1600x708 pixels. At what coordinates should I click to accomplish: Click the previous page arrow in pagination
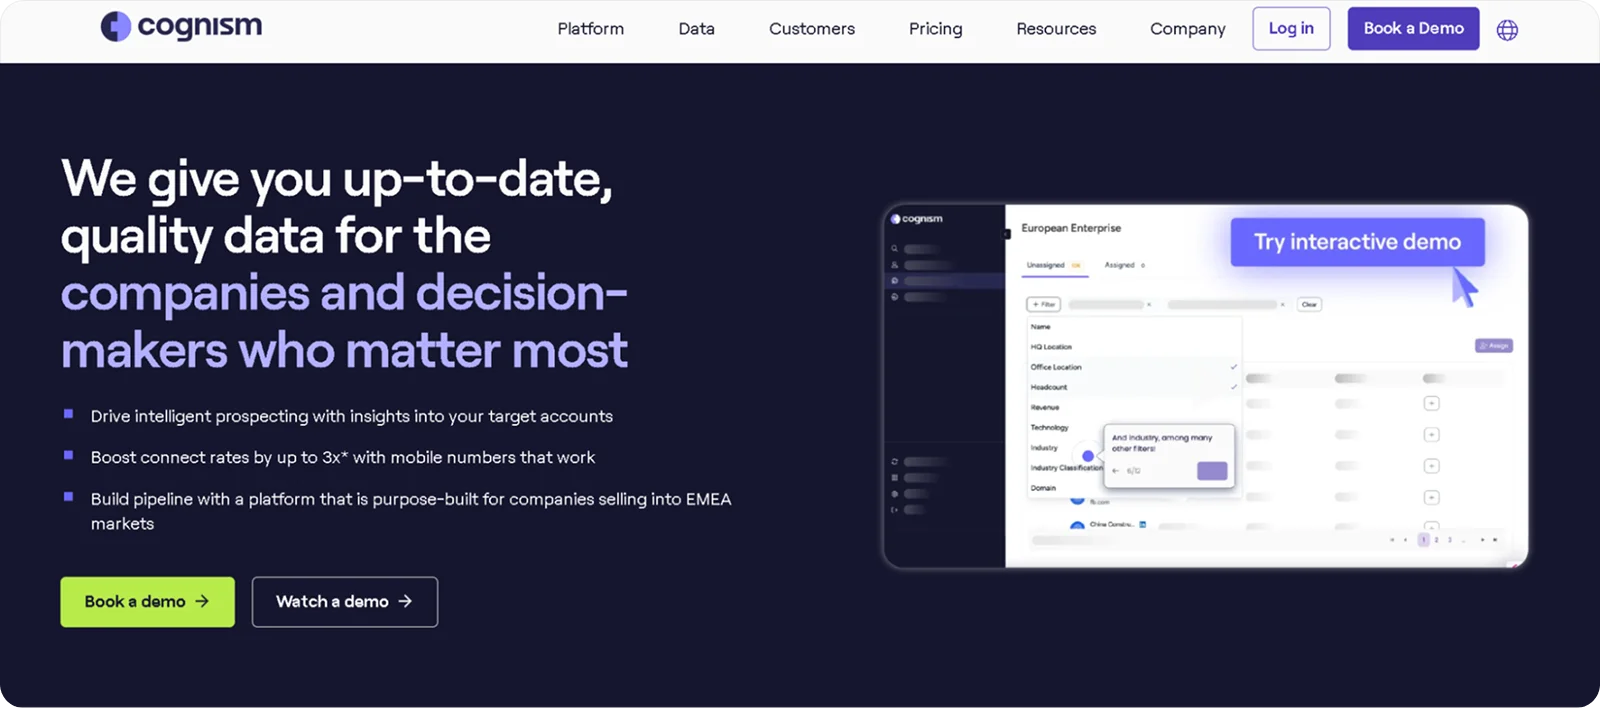(1405, 540)
